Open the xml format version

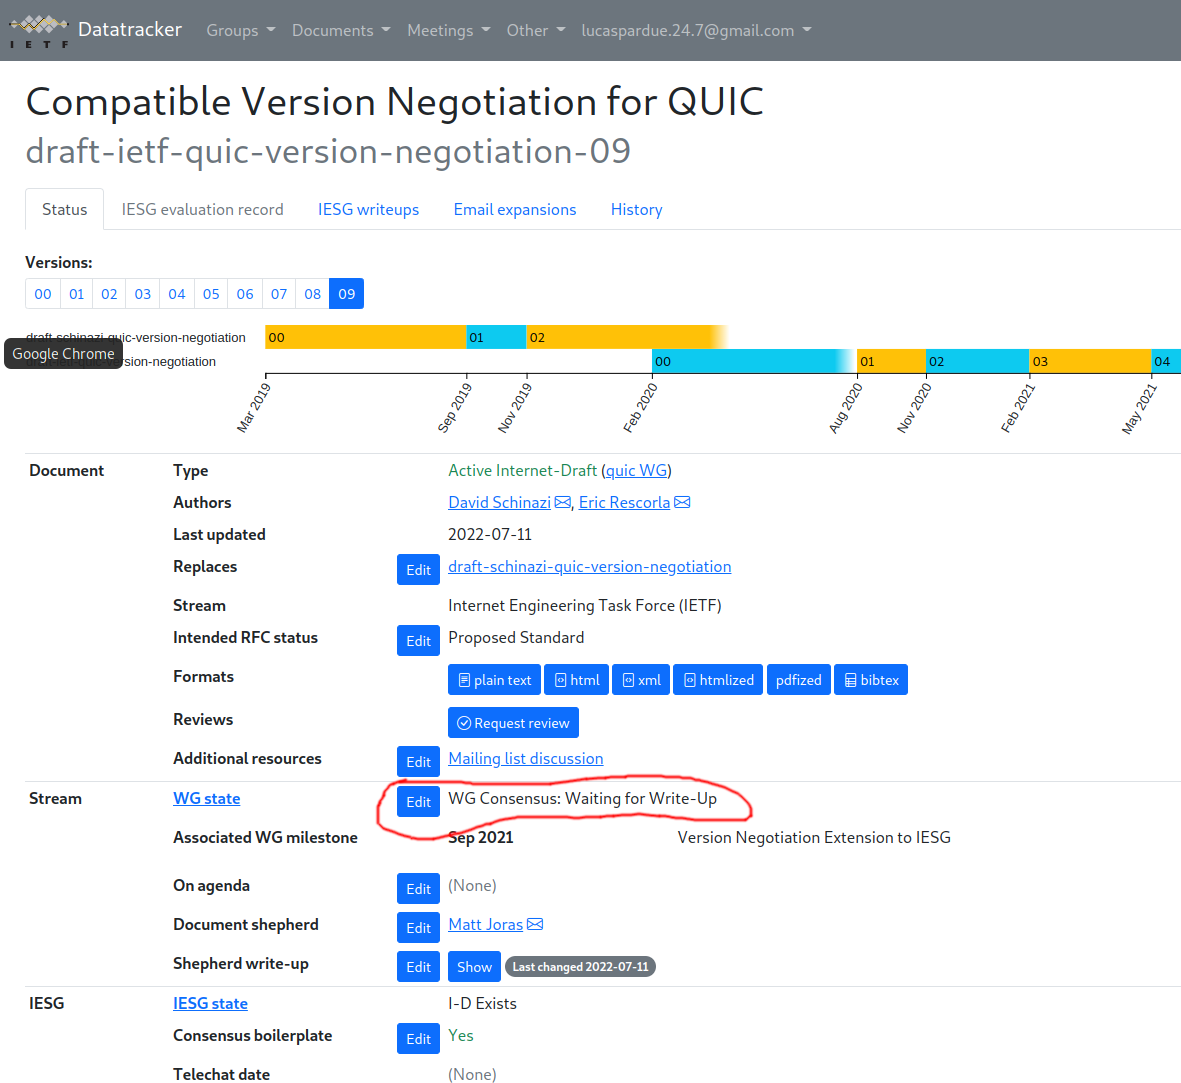[641, 679]
